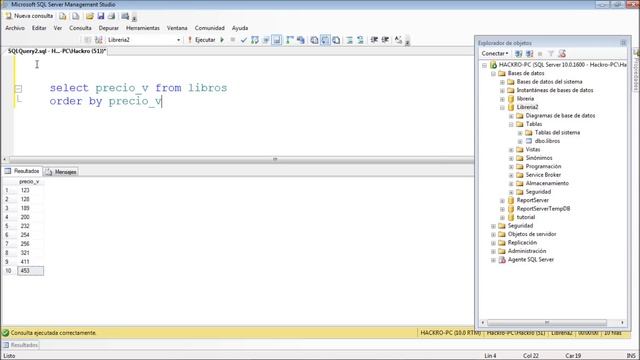This screenshot has height=360, width=640.
Task: Open the Depurar menu
Action: (109, 28)
